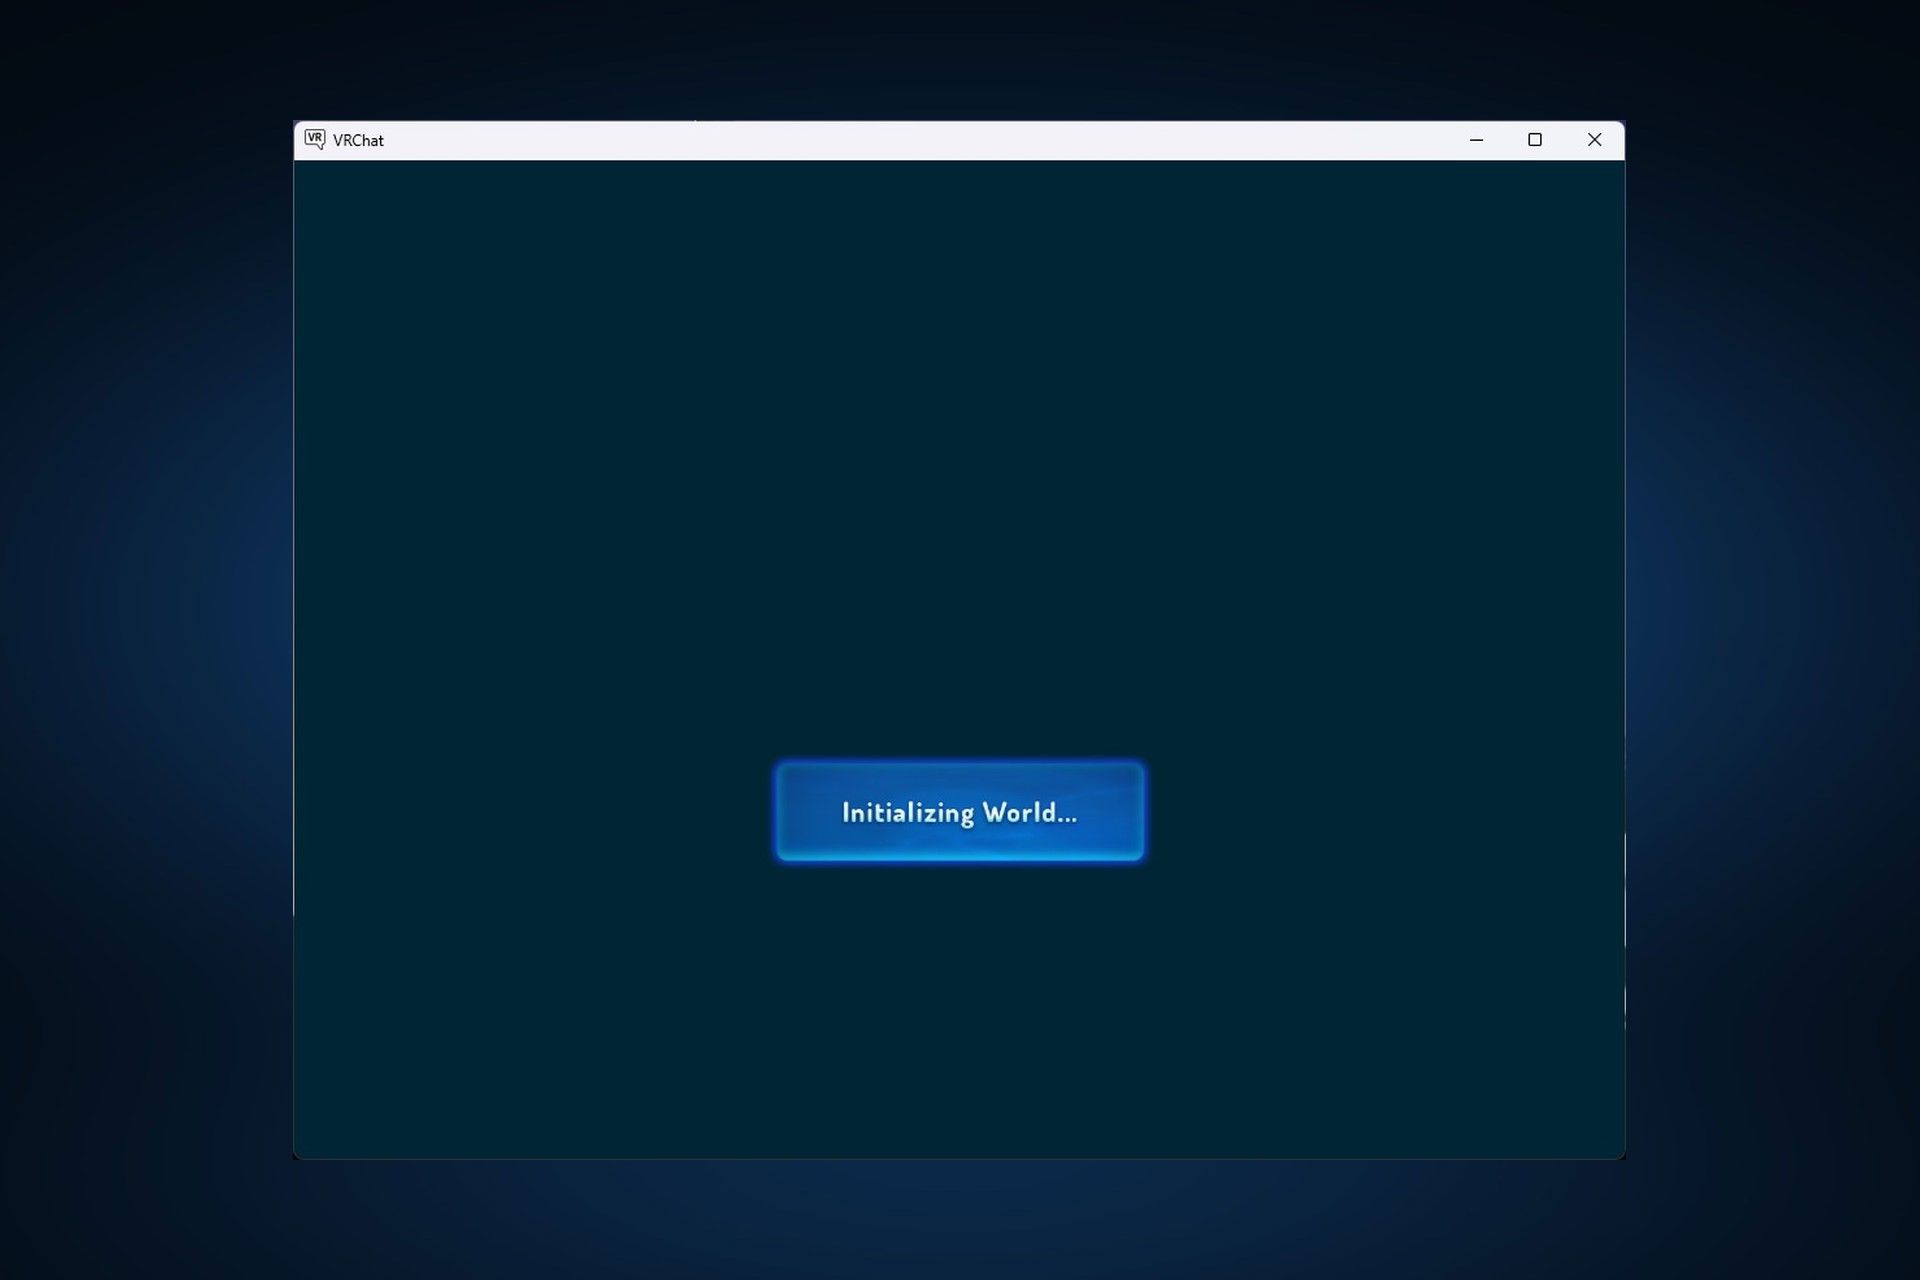Click the desktop background below the VRChat window

point(959,1220)
